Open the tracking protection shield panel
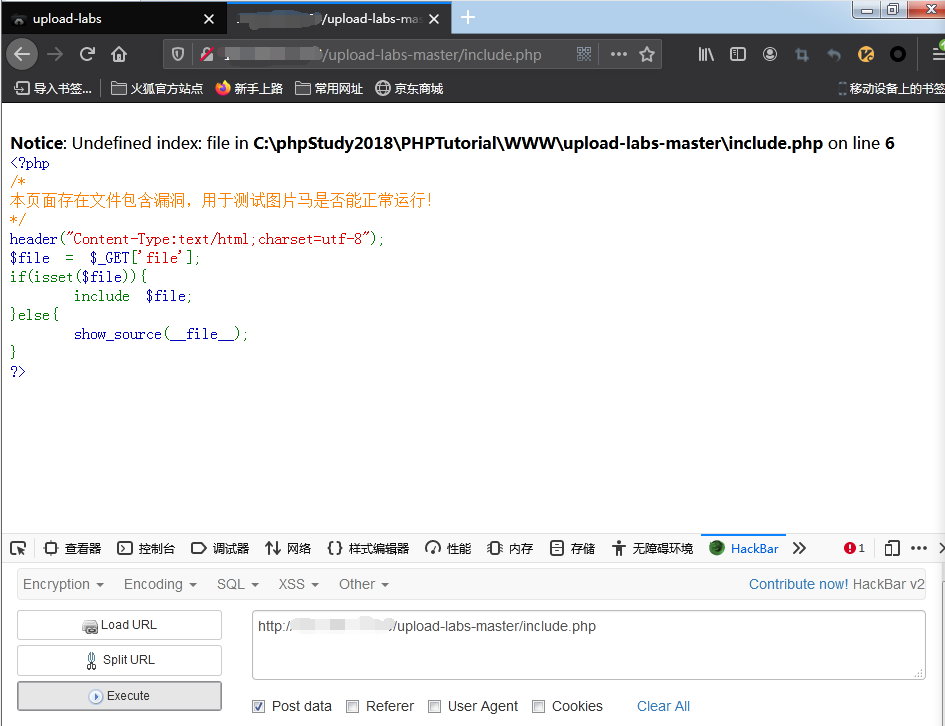This screenshot has width=945, height=726. click(x=179, y=54)
